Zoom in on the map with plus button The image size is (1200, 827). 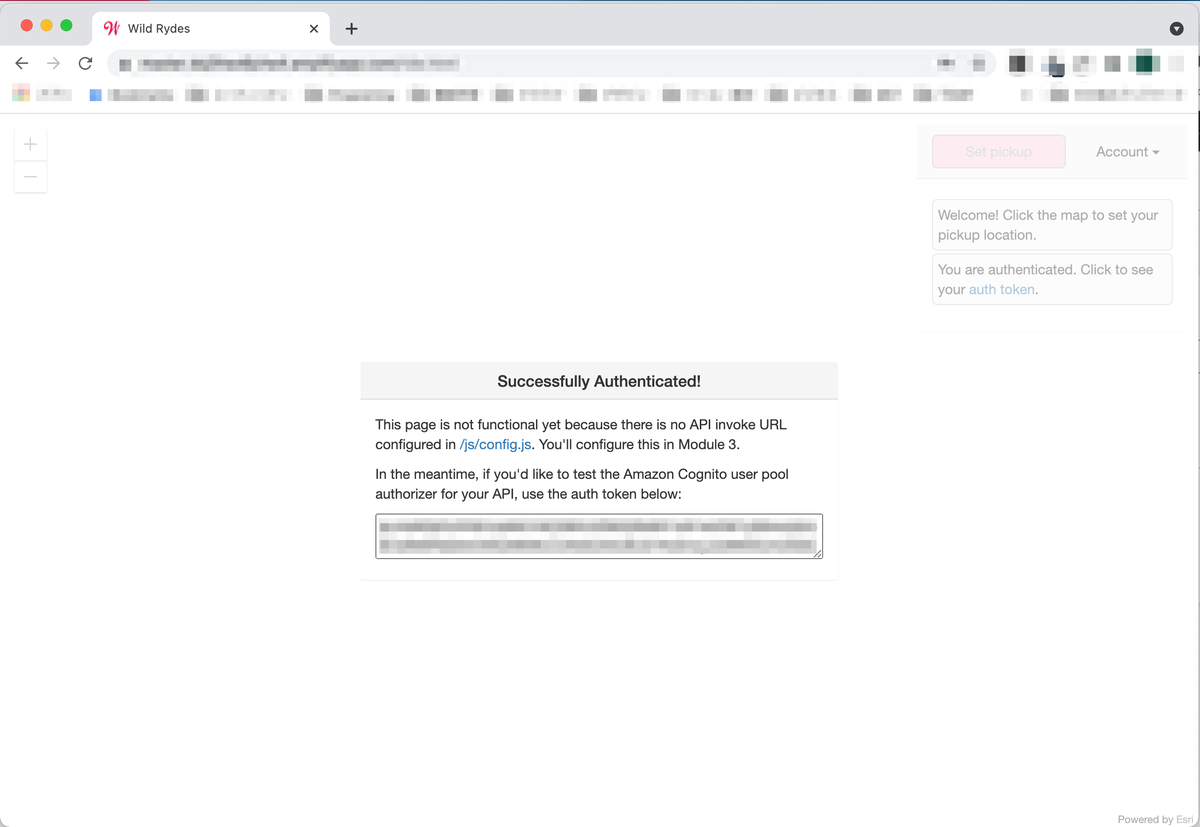(x=30, y=144)
